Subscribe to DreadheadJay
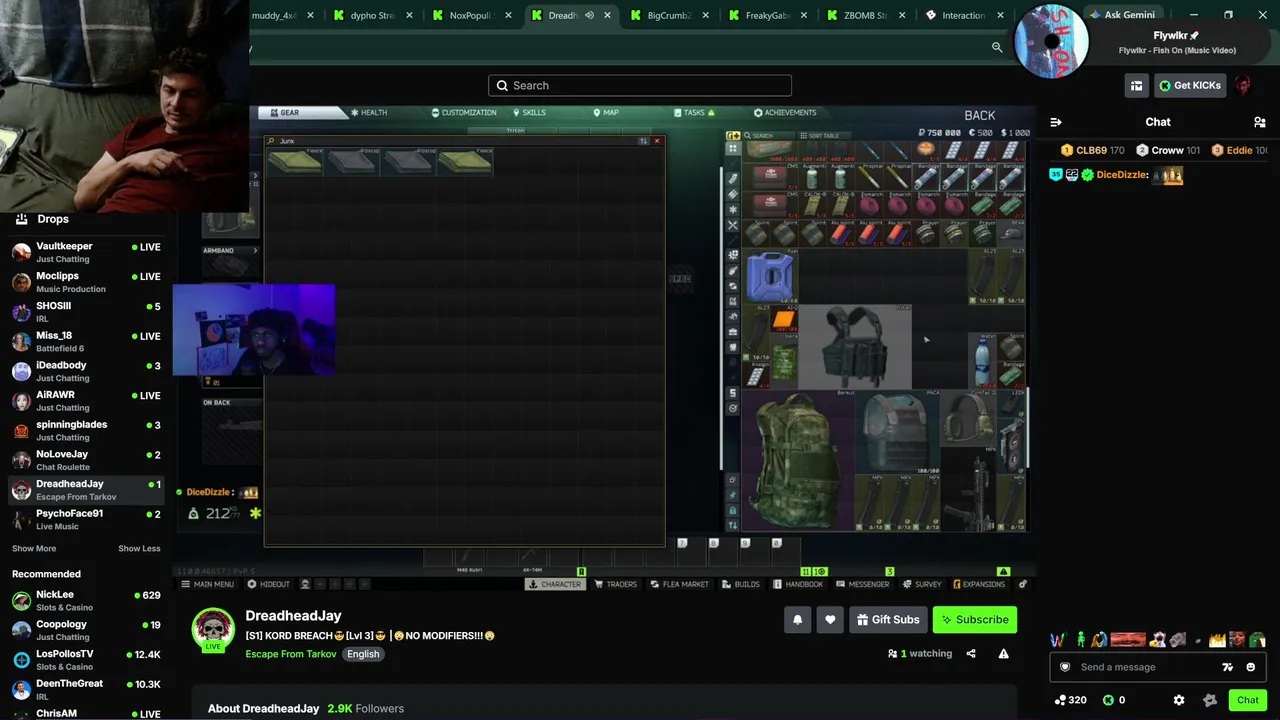 (x=975, y=620)
